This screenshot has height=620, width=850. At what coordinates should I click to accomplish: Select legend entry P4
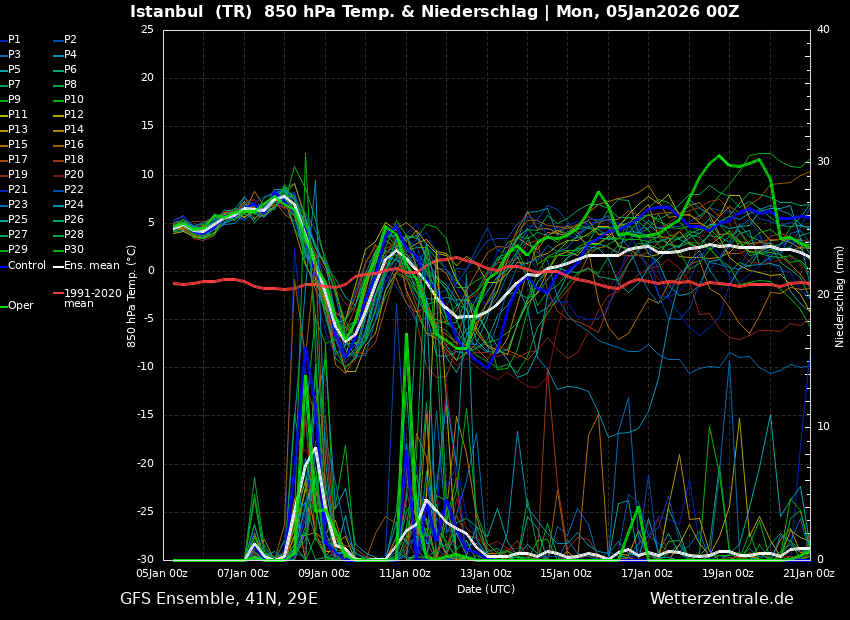point(70,55)
